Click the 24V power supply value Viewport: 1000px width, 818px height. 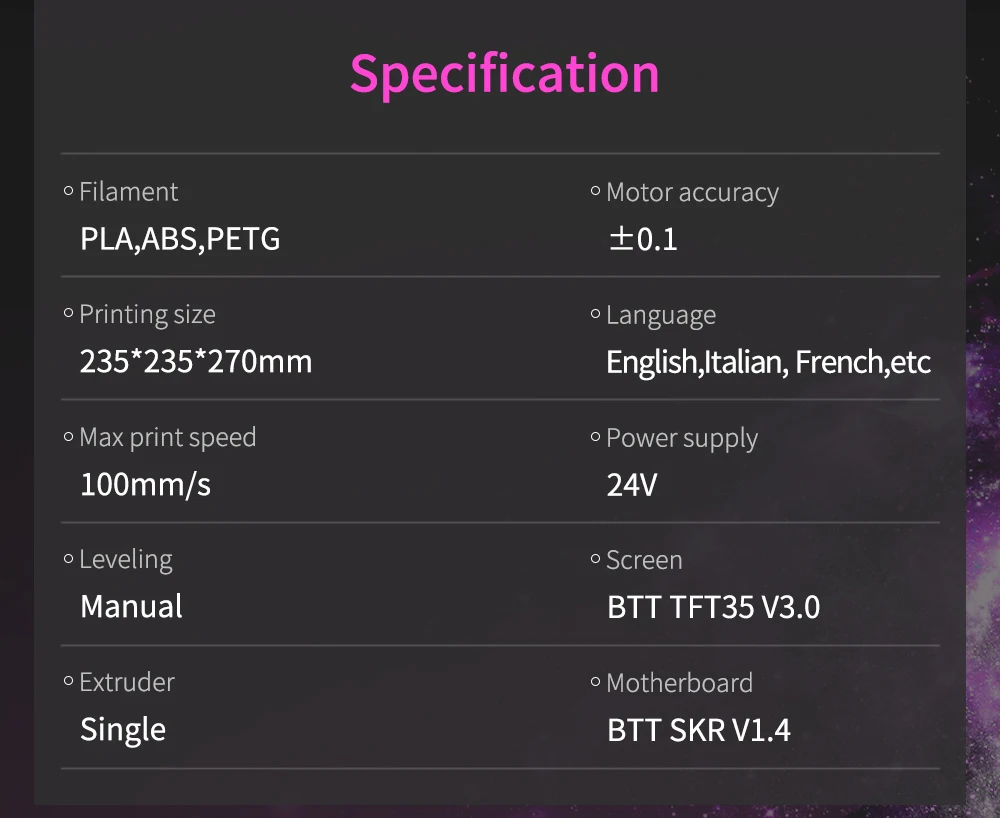click(x=632, y=485)
